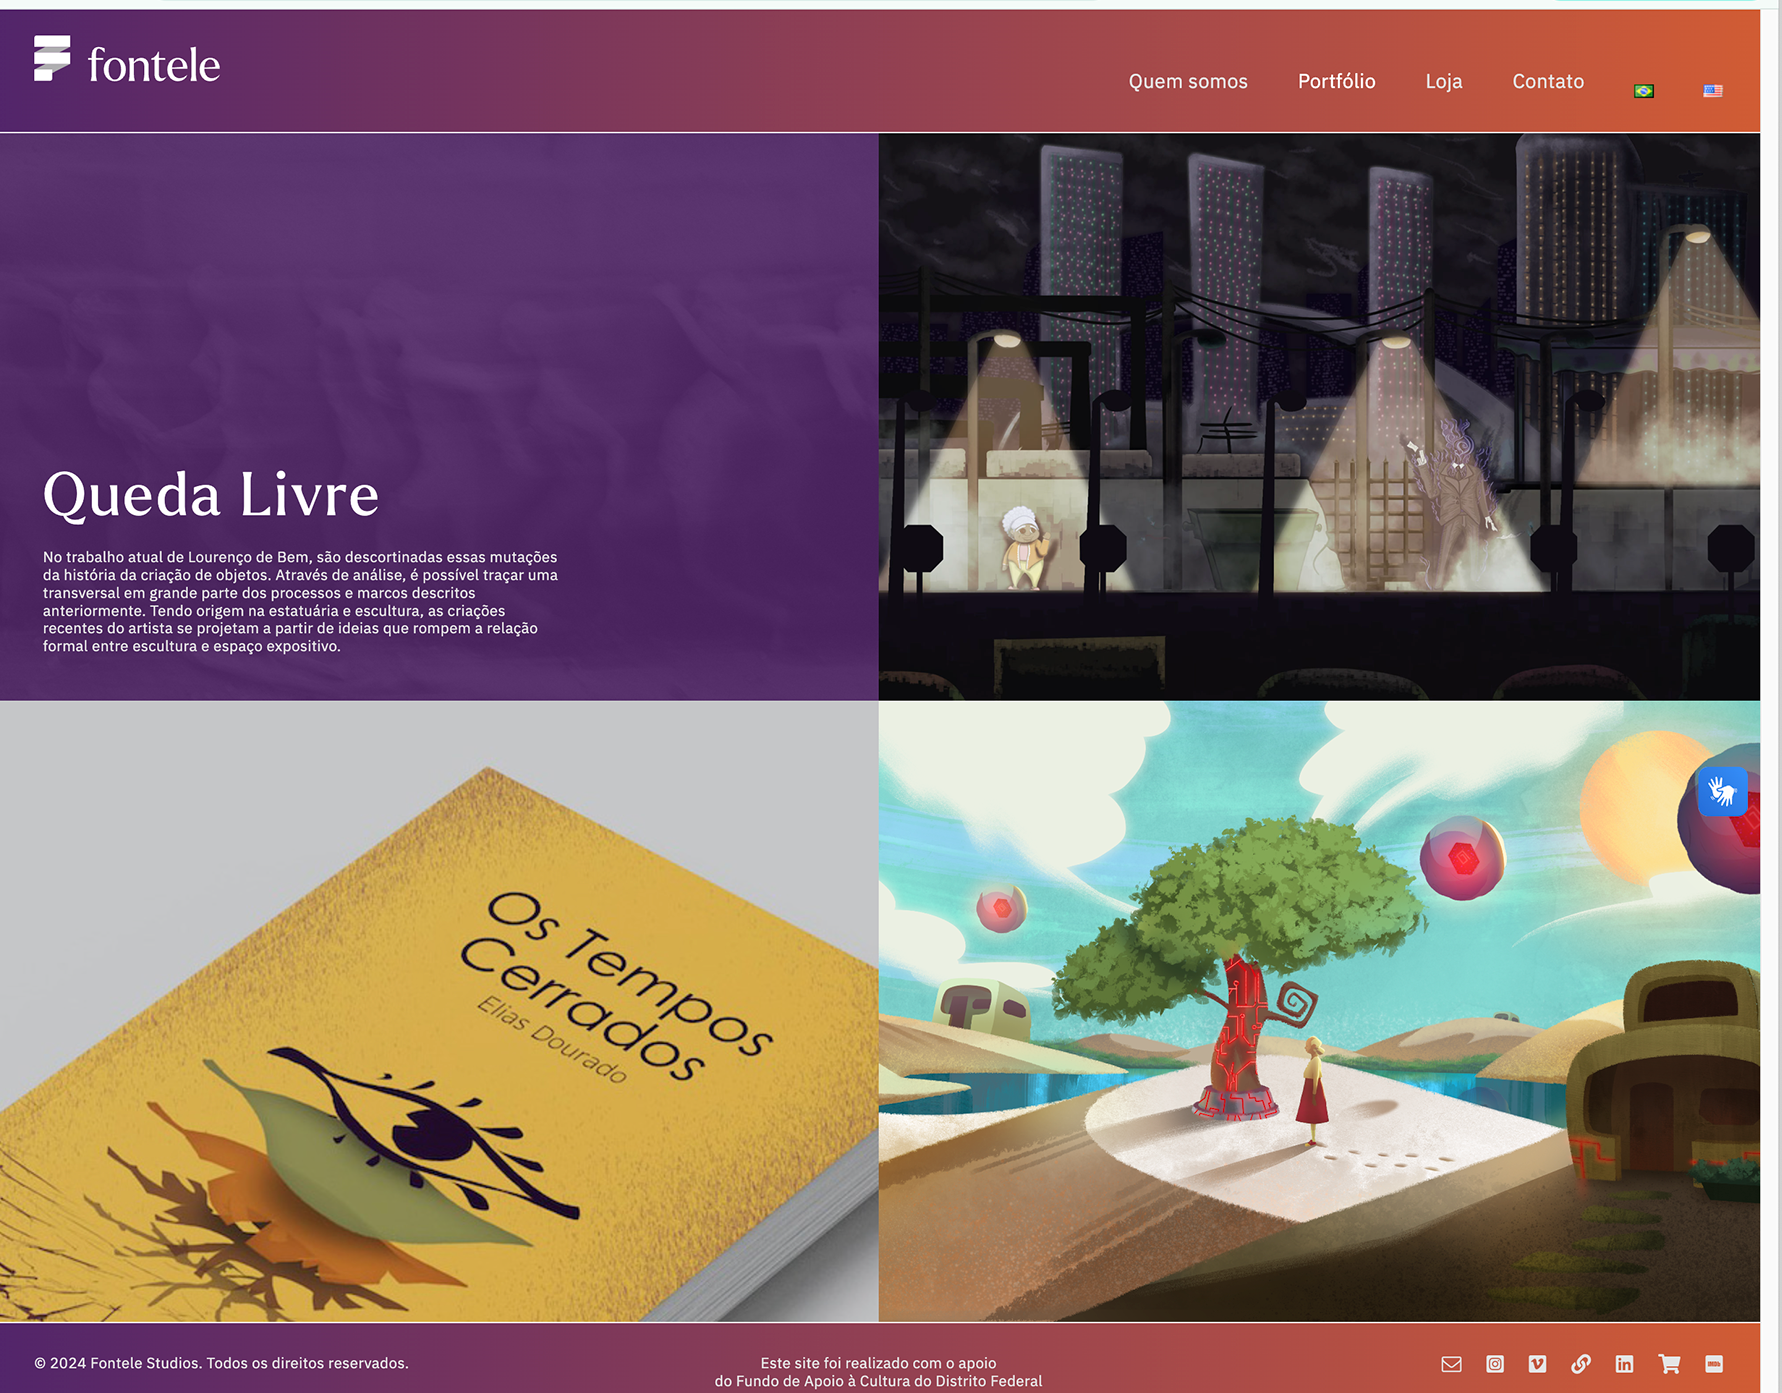
Task: Open the Queda Livre project title
Action: (211, 494)
